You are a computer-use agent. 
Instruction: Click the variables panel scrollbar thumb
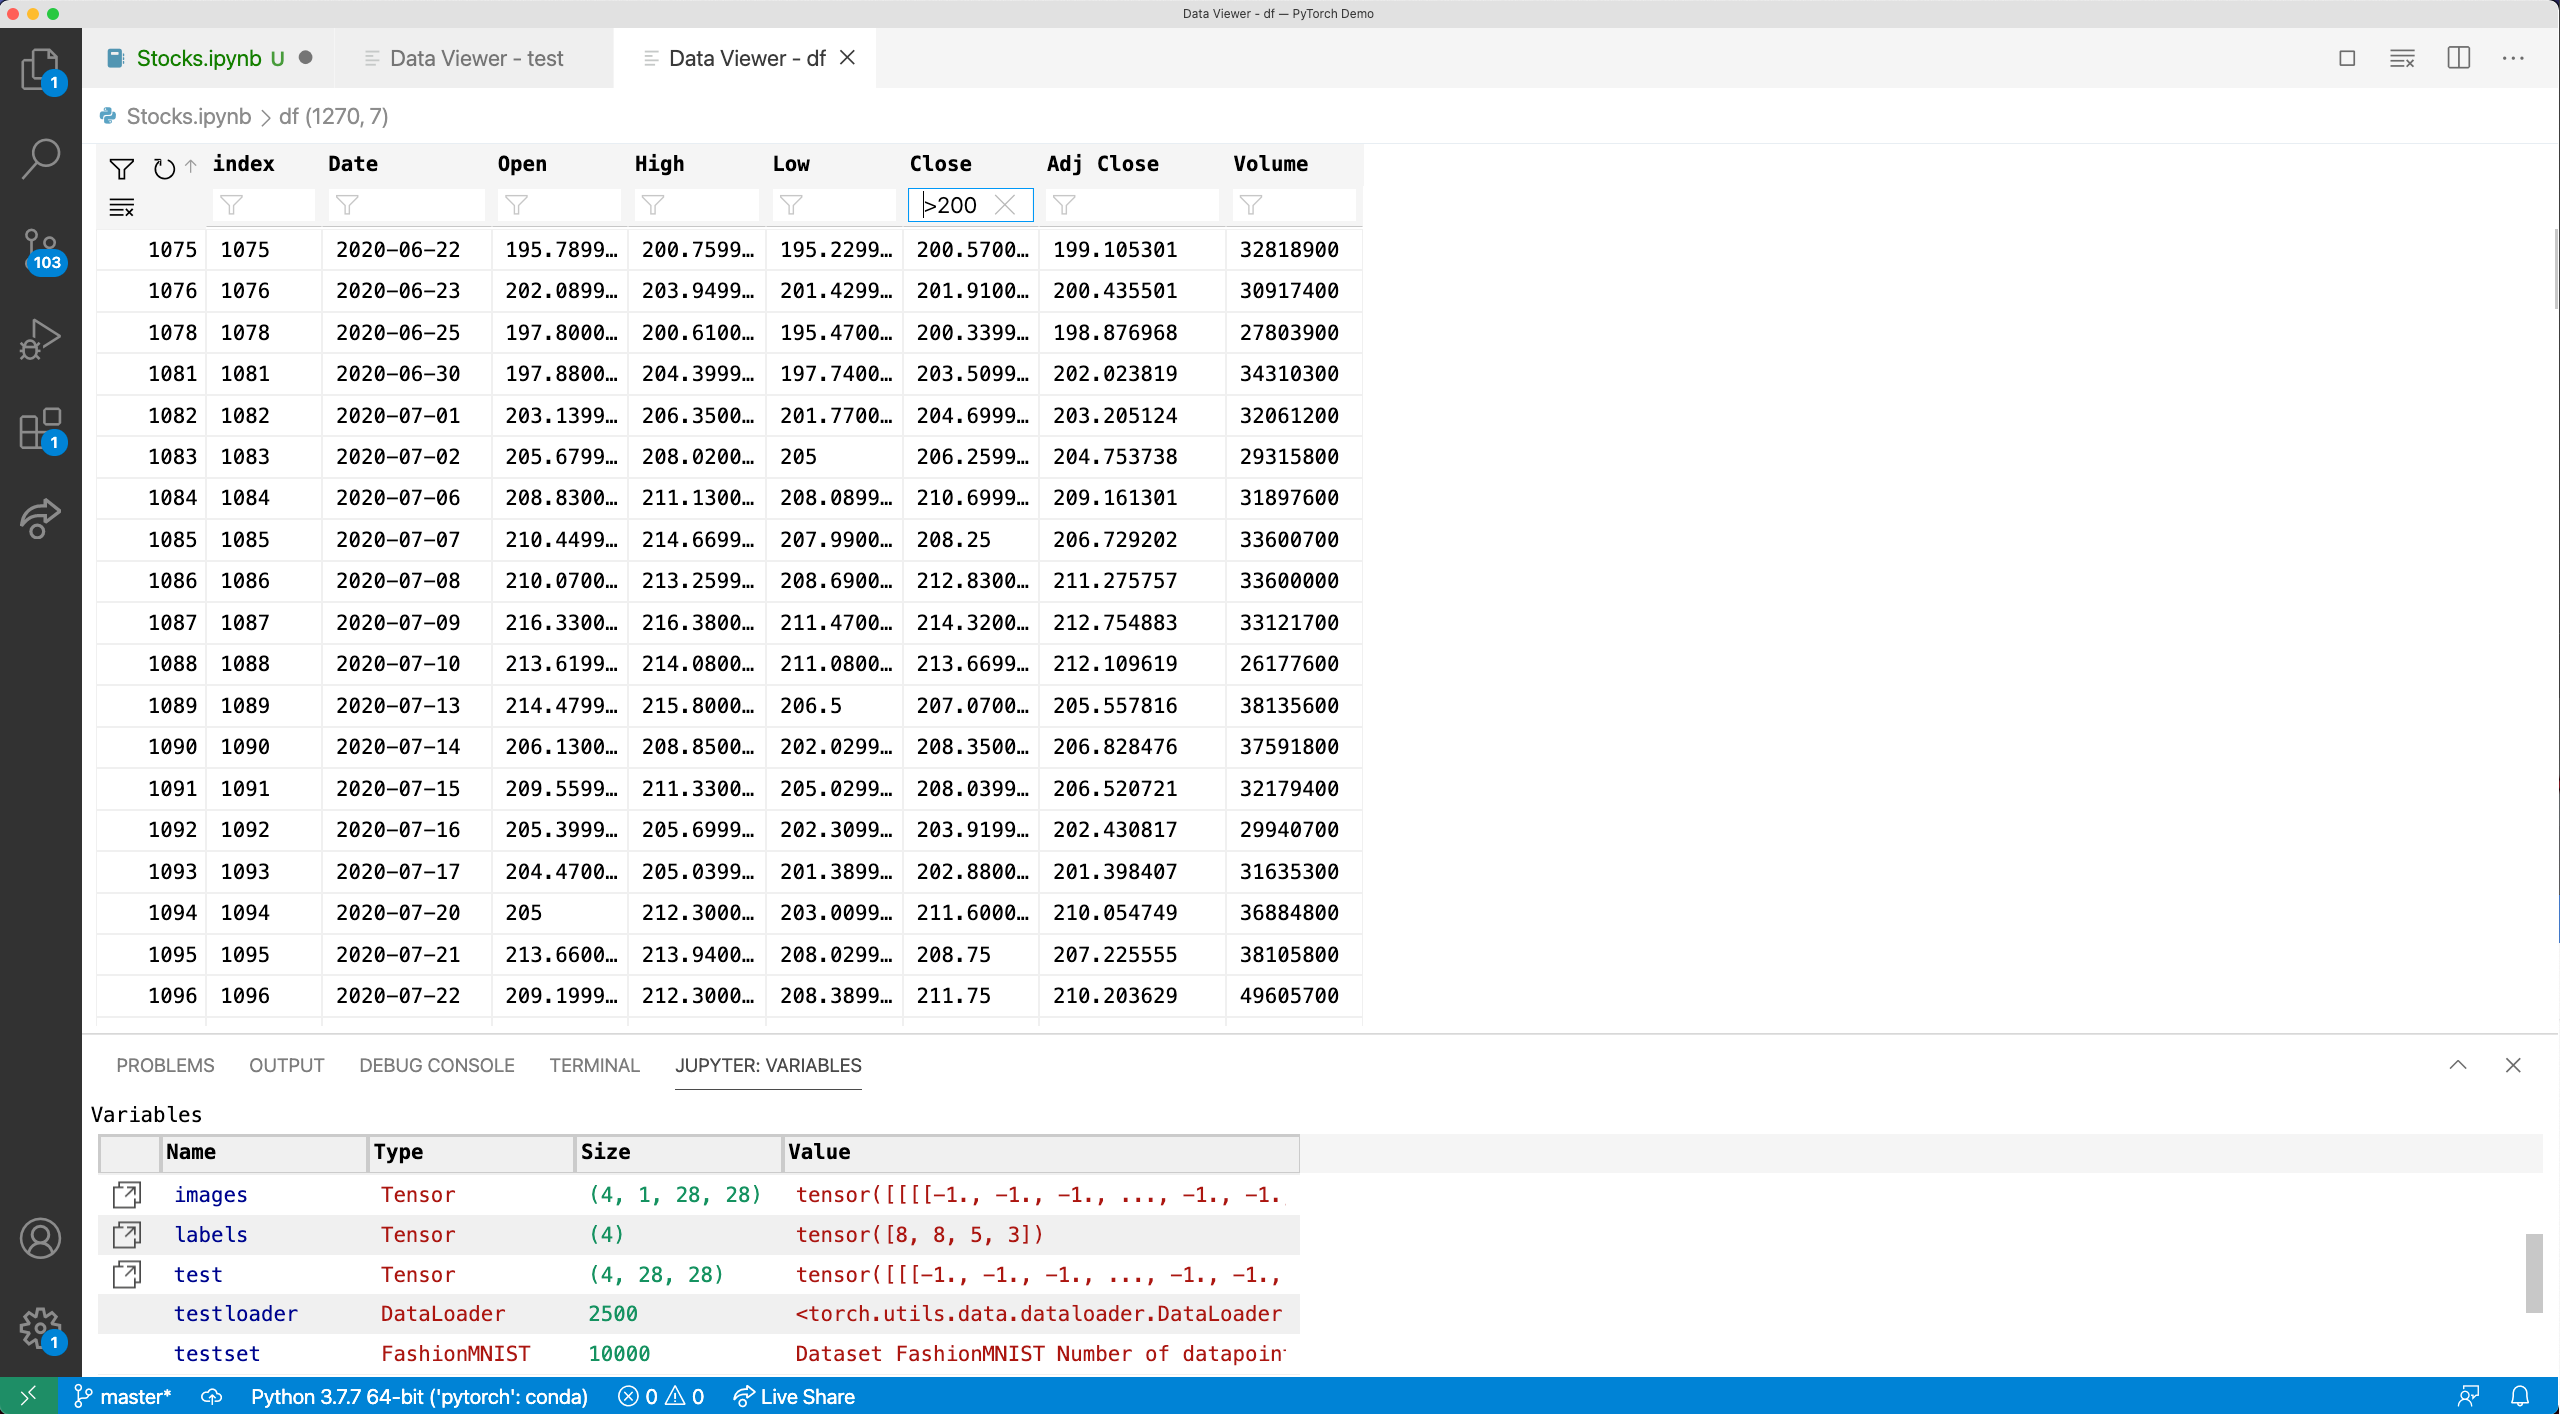(2533, 1272)
